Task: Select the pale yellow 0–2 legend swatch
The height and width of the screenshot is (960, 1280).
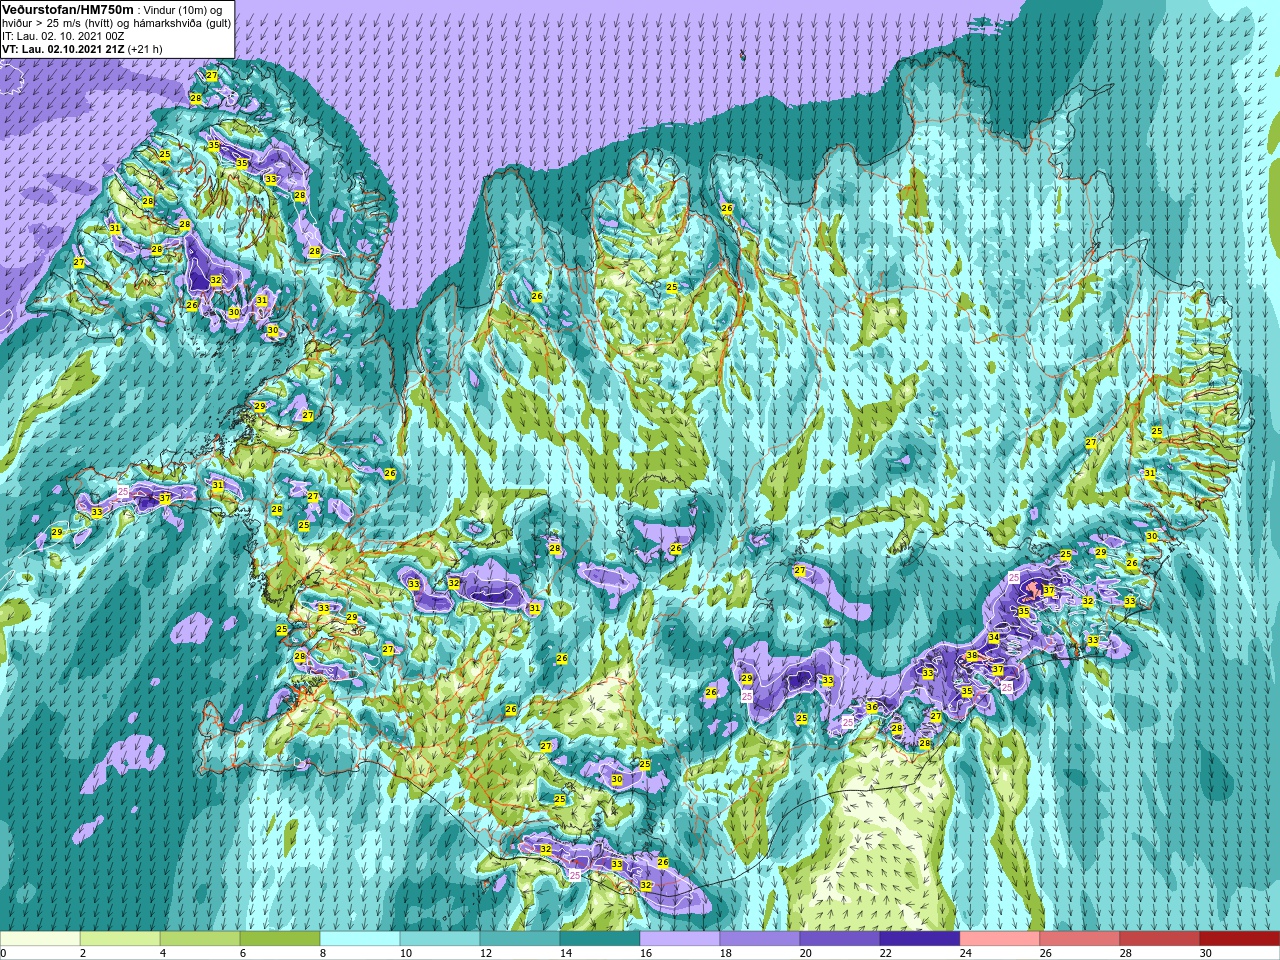Action: pyautogui.click(x=40, y=940)
